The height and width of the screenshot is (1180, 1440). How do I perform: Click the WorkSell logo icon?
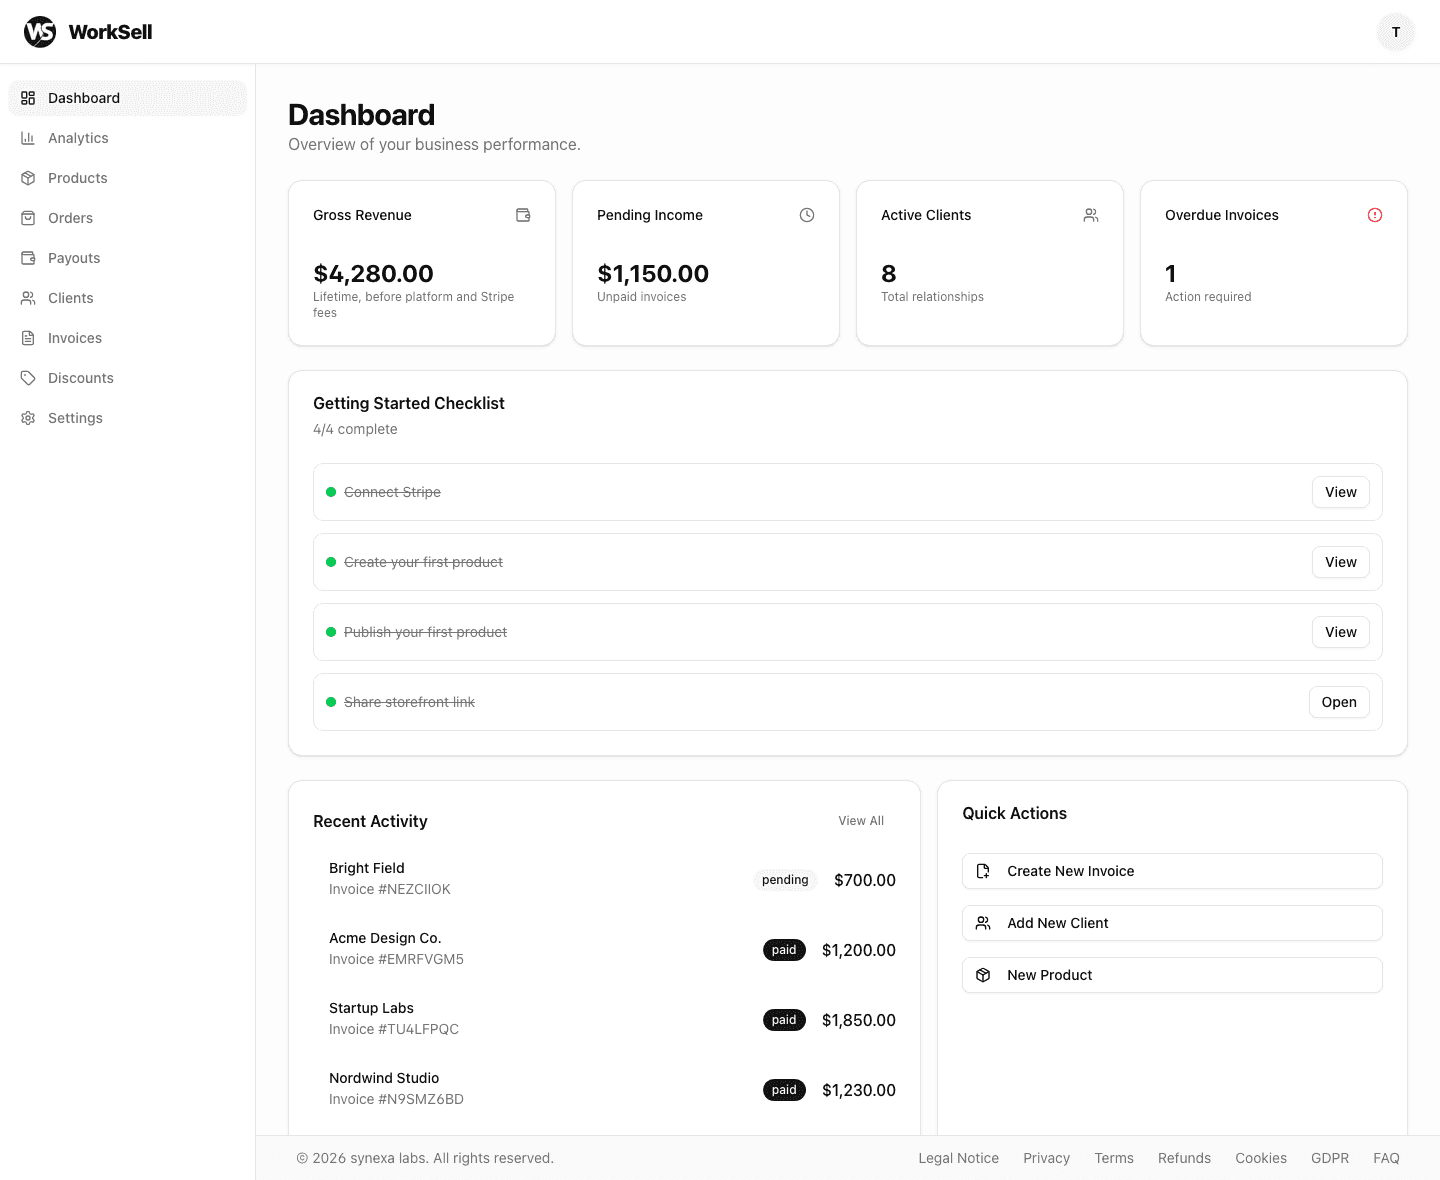(x=40, y=32)
